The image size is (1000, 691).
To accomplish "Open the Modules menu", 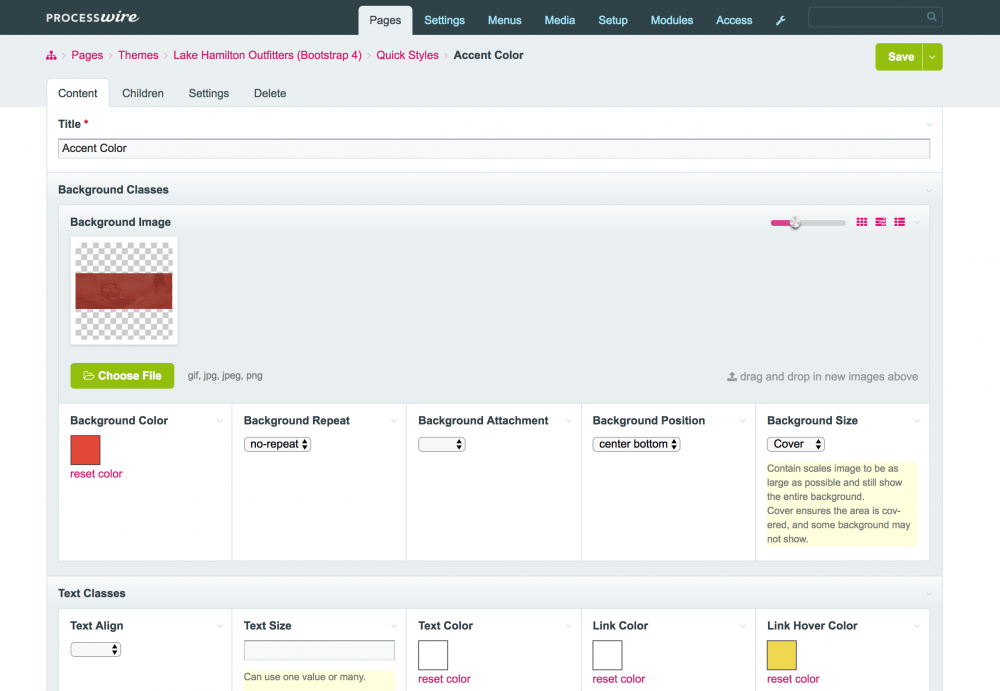I will (671, 20).
